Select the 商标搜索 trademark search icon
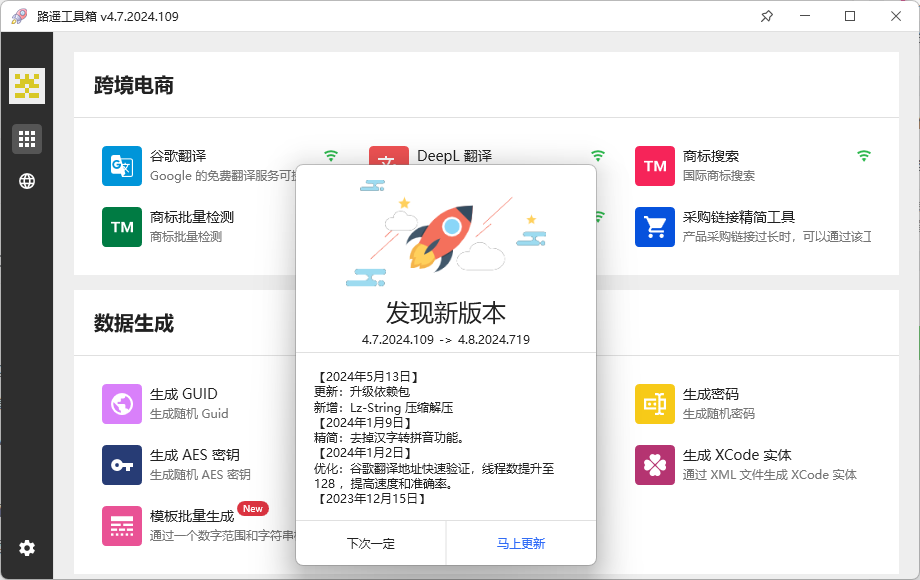This screenshot has height=580, width=920. [x=655, y=165]
